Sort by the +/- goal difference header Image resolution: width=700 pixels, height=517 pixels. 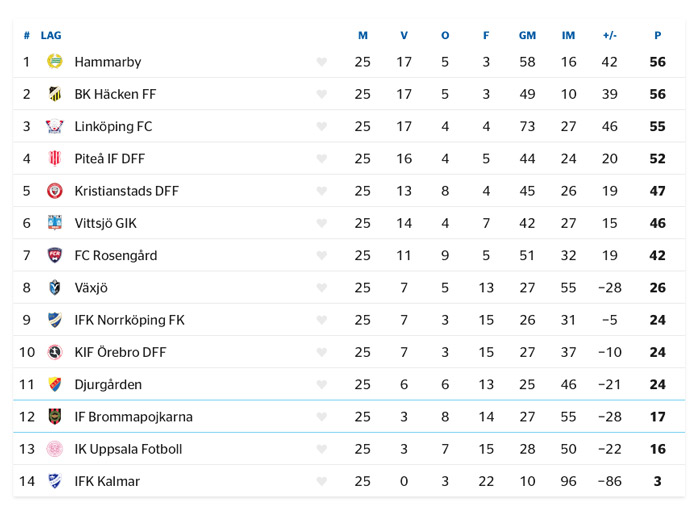pos(609,35)
